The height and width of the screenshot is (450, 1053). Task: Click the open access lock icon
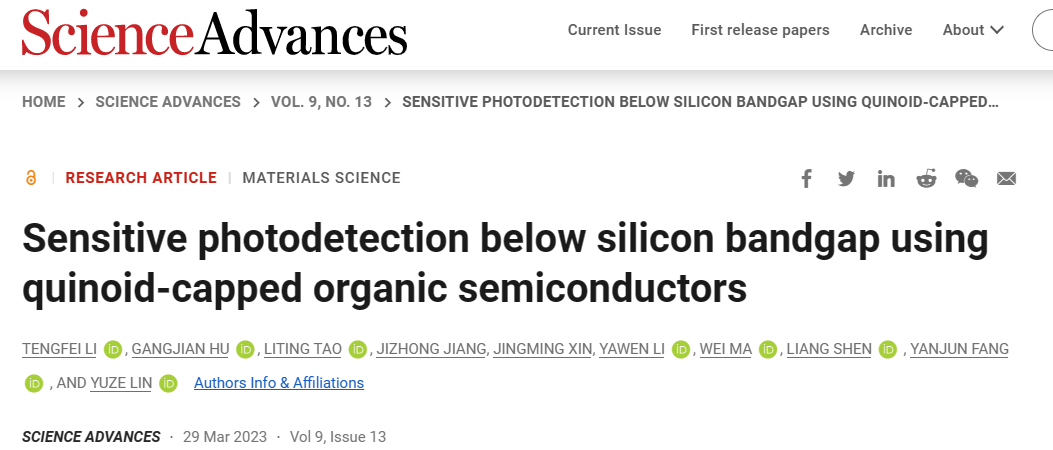click(30, 178)
